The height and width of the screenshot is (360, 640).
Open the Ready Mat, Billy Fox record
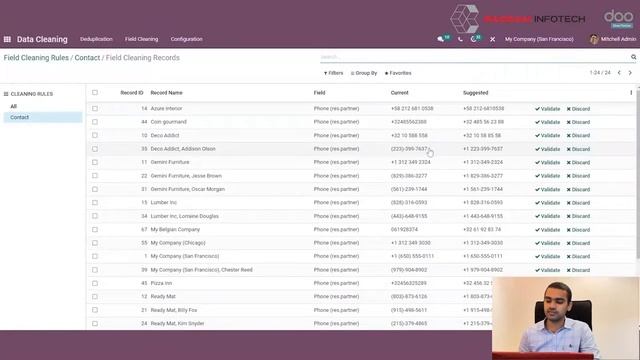173,310
